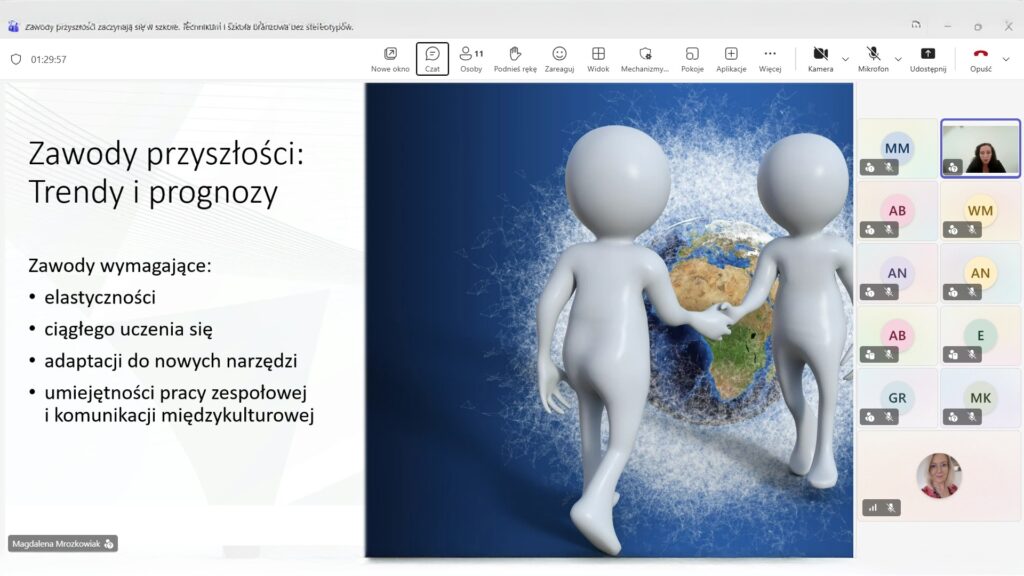Expand the Opuść leave options arrow
The height and width of the screenshot is (576, 1024).
1005,59
